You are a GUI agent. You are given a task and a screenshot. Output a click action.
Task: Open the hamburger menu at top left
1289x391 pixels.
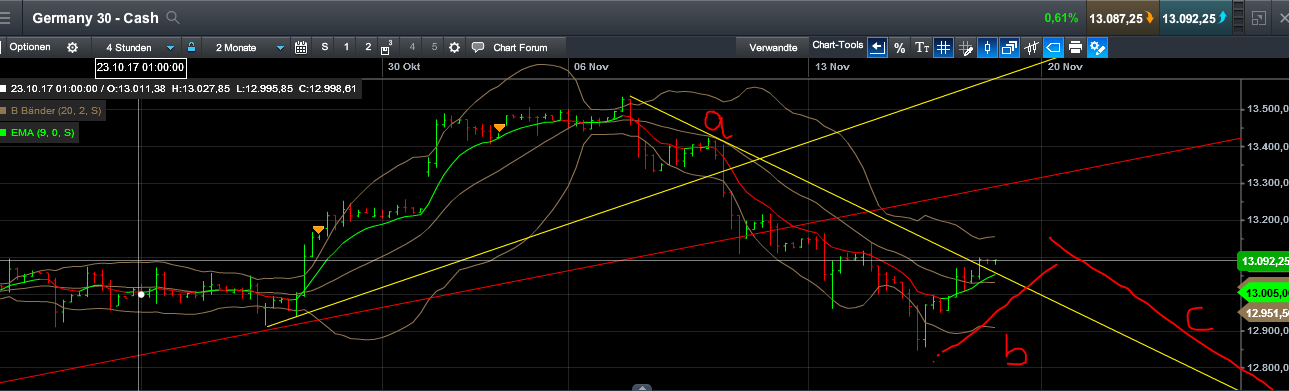(x=6, y=17)
